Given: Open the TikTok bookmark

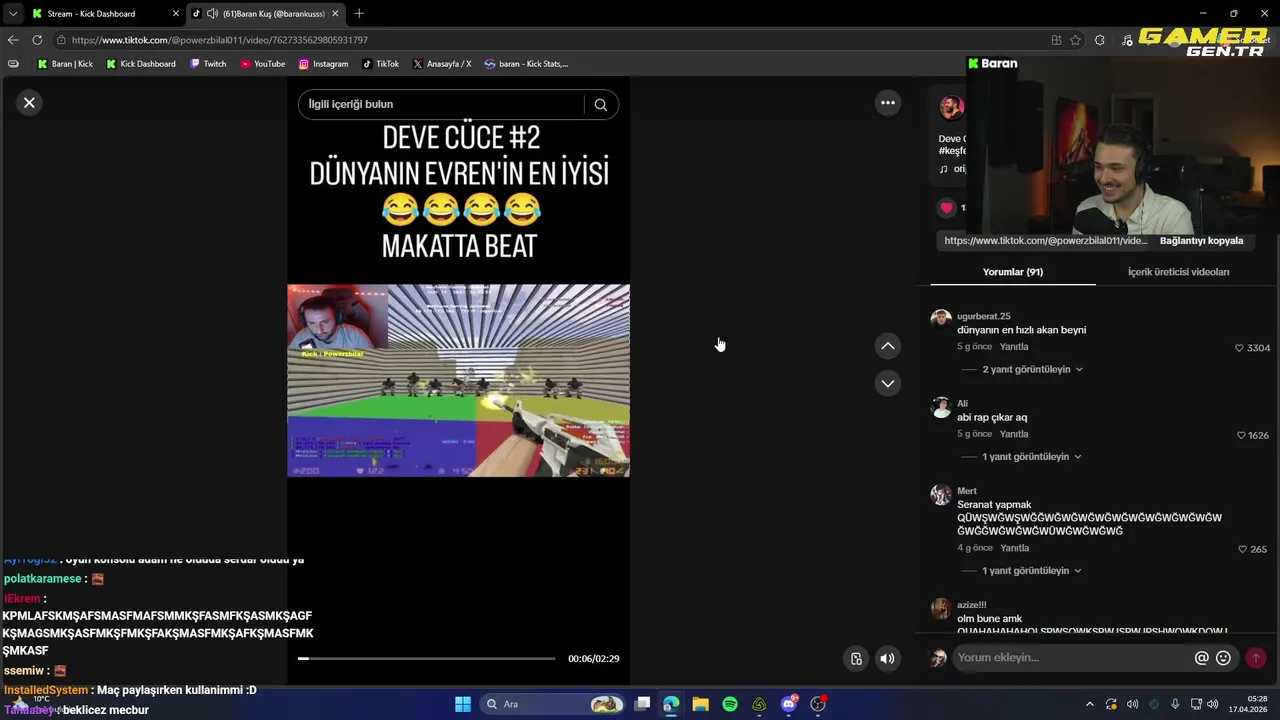Looking at the screenshot, I should tap(380, 64).
